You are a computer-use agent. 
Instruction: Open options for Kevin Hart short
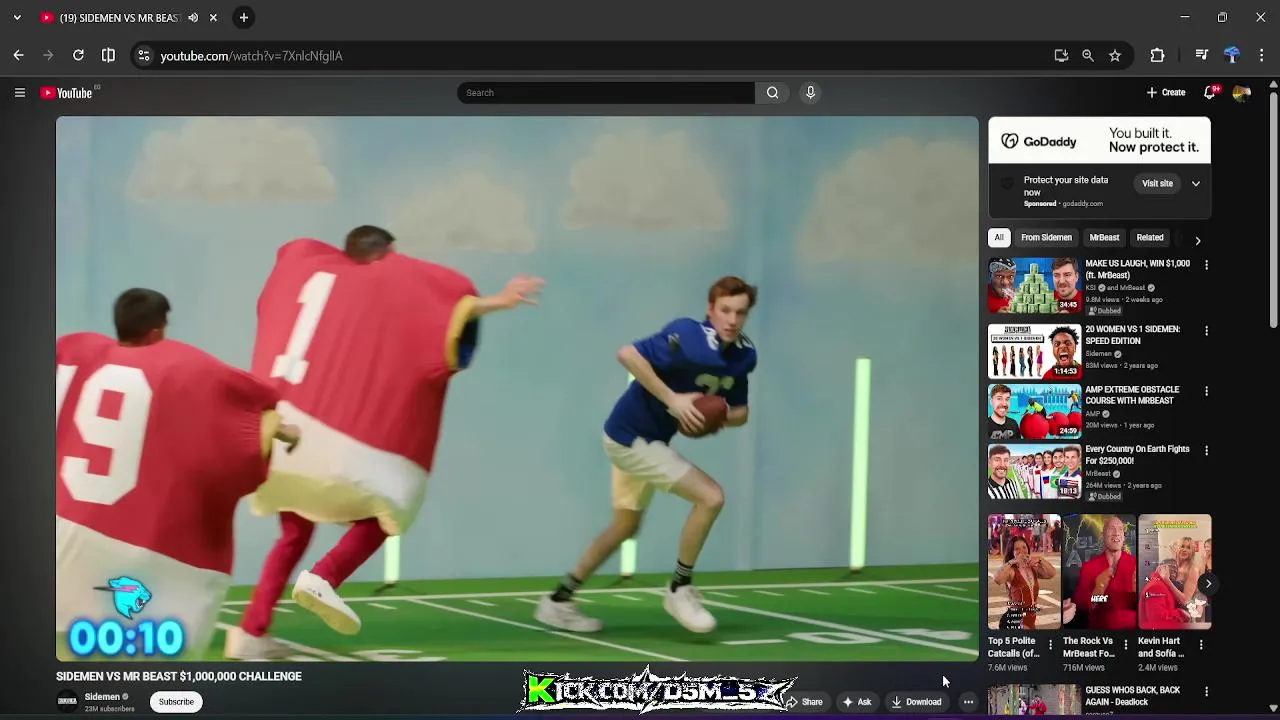pos(1200,645)
